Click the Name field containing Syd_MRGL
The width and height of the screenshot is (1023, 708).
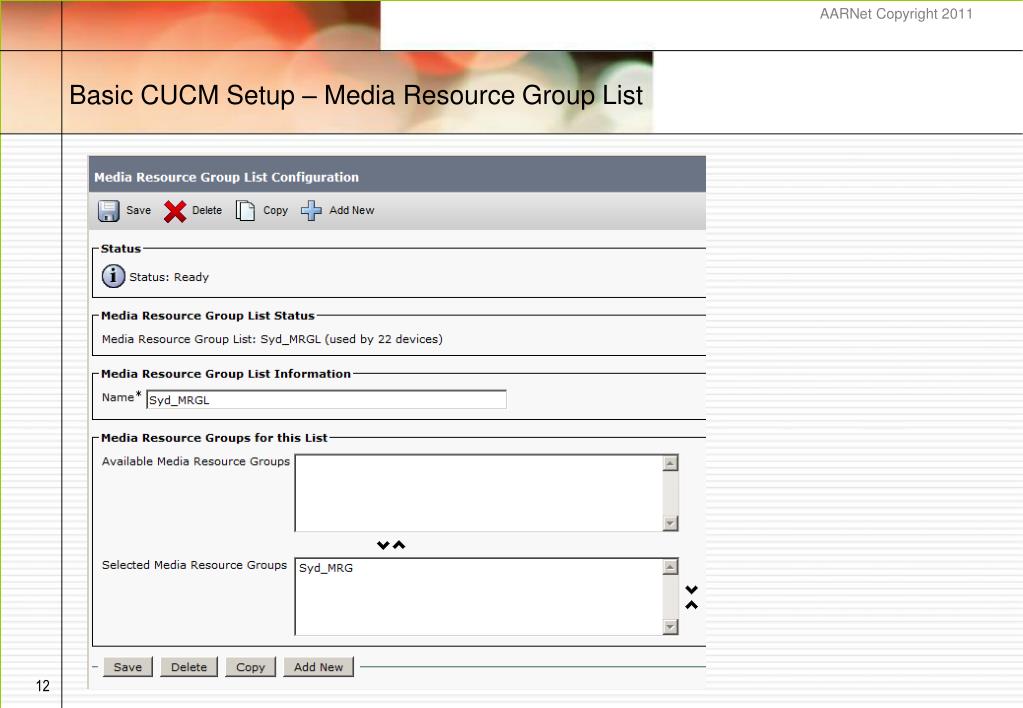pos(326,399)
